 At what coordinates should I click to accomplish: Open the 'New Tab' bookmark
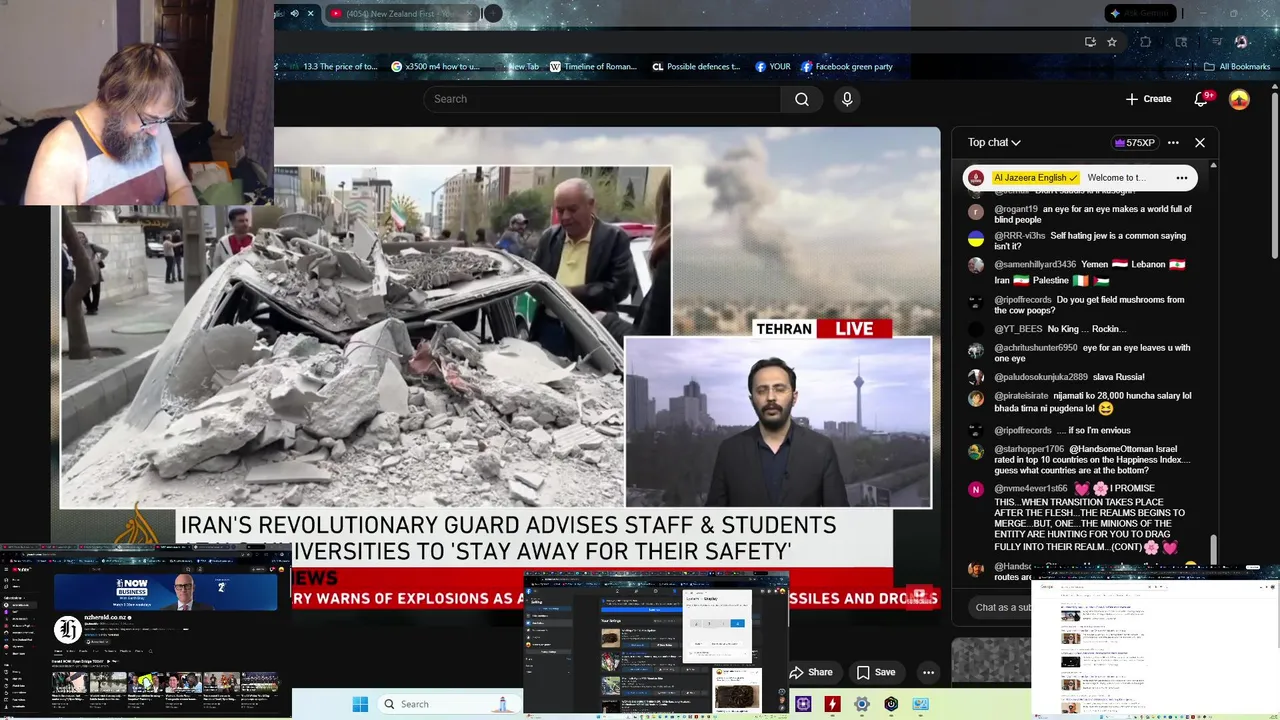coord(517,67)
